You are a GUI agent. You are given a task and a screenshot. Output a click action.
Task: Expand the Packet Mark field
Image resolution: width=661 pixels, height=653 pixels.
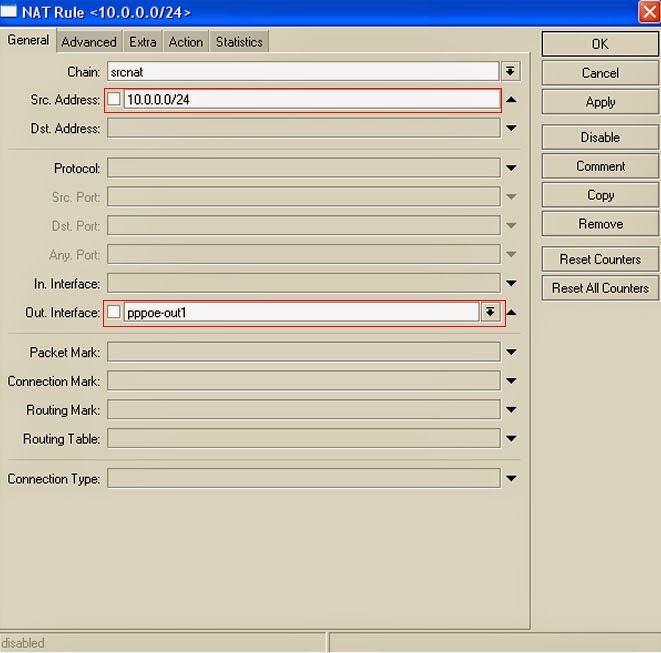[x=511, y=352]
